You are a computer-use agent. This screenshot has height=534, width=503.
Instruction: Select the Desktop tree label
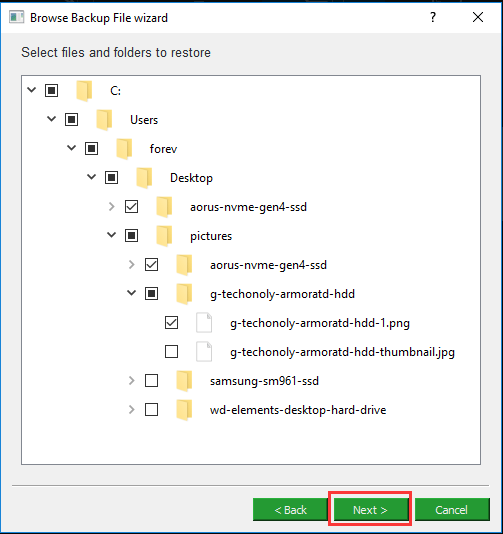pyautogui.click(x=191, y=178)
